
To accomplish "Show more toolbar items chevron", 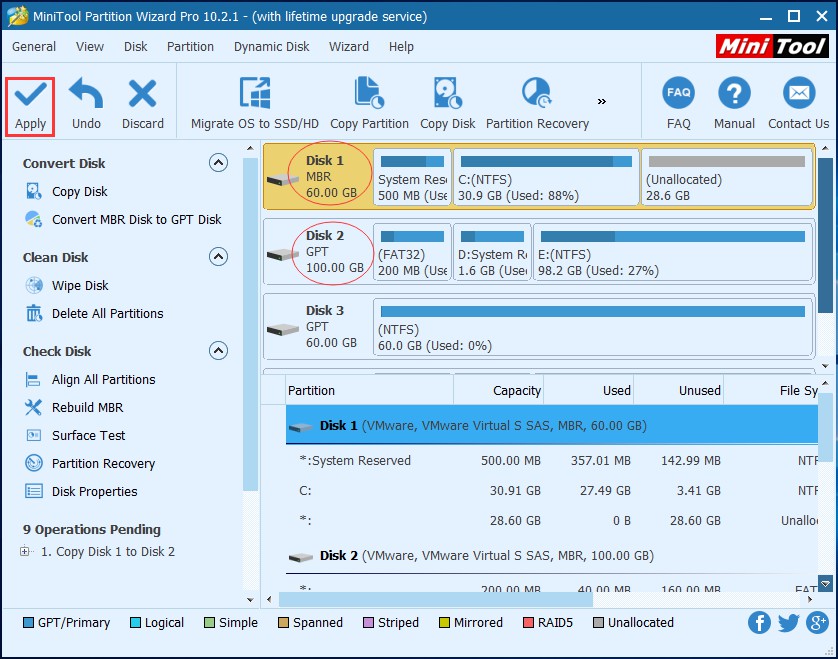I will pyautogui.click(x=602, y=102).
